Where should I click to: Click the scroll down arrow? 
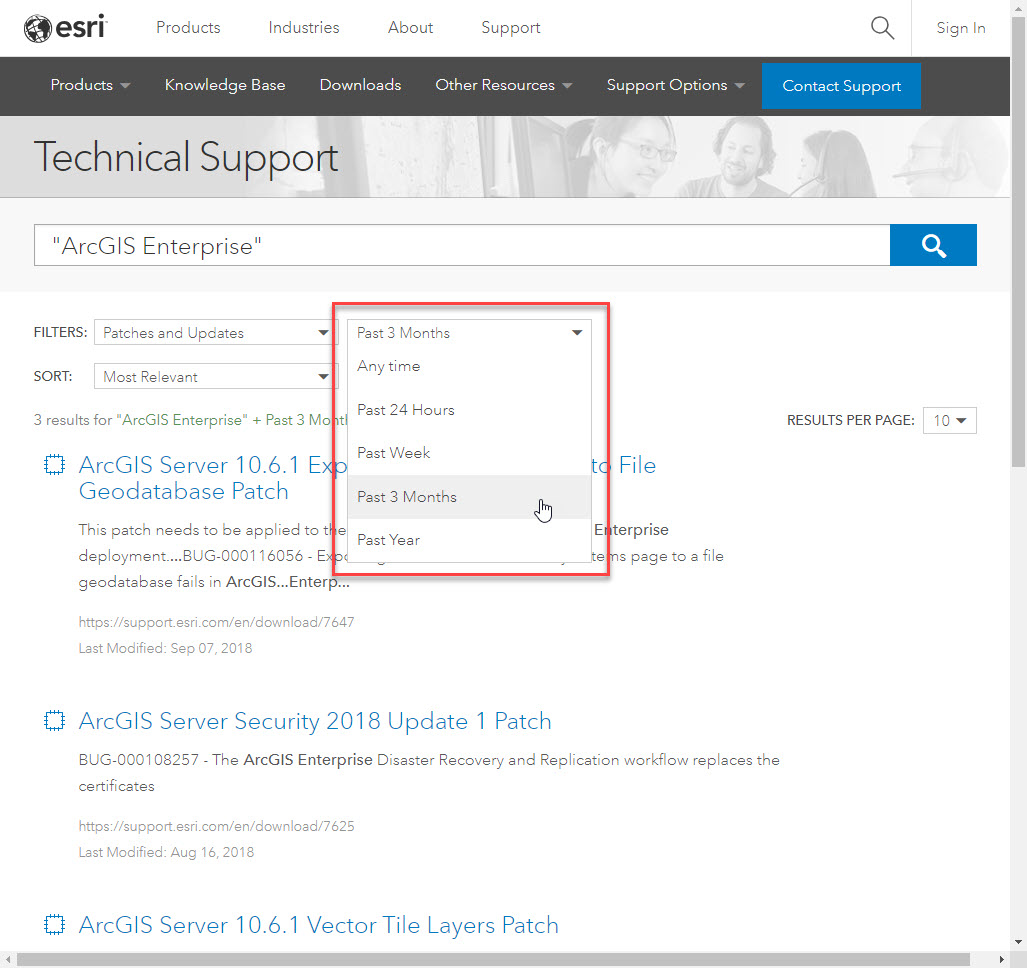pyautogui.click(x=1018, y=943)
